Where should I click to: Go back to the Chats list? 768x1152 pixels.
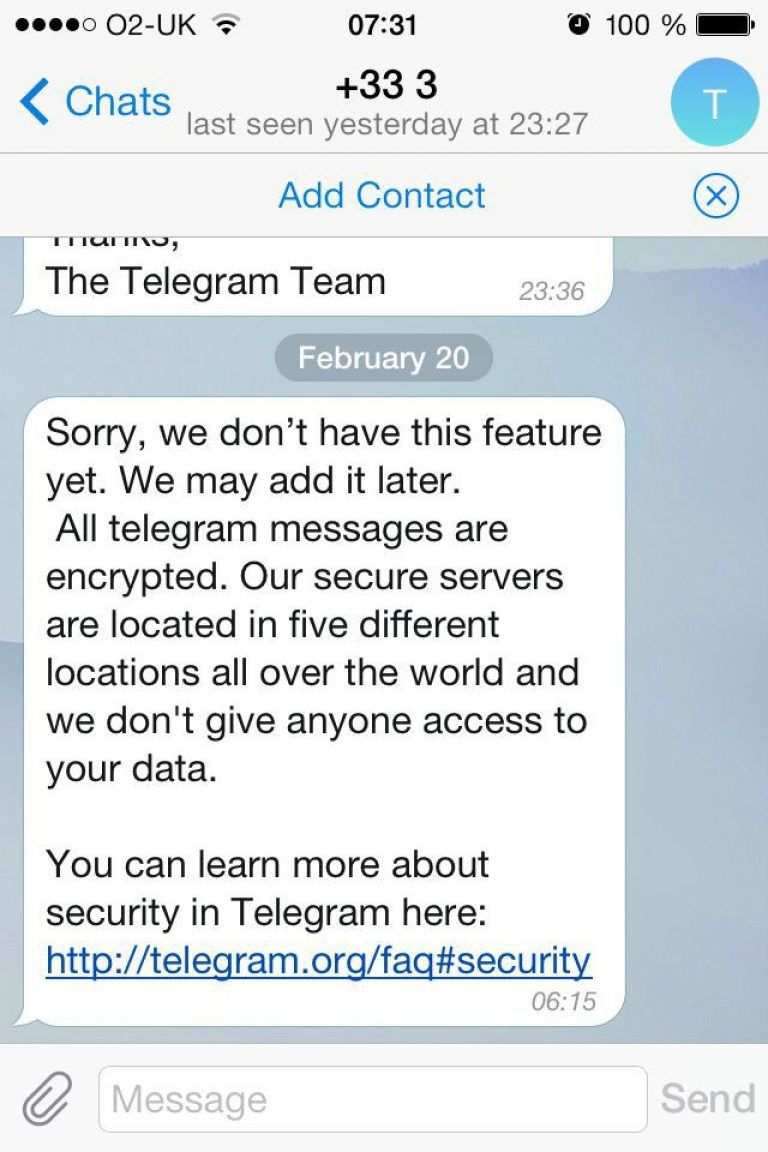tap(95, 102)
